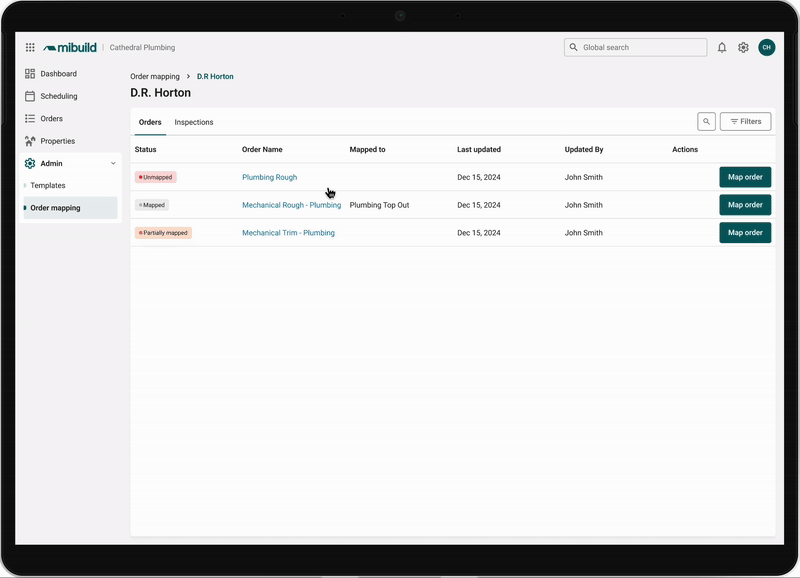This screenshot has height=578, width=800.
Task: Click the Scheduling calendar icon
Action: tap(30, 96)
